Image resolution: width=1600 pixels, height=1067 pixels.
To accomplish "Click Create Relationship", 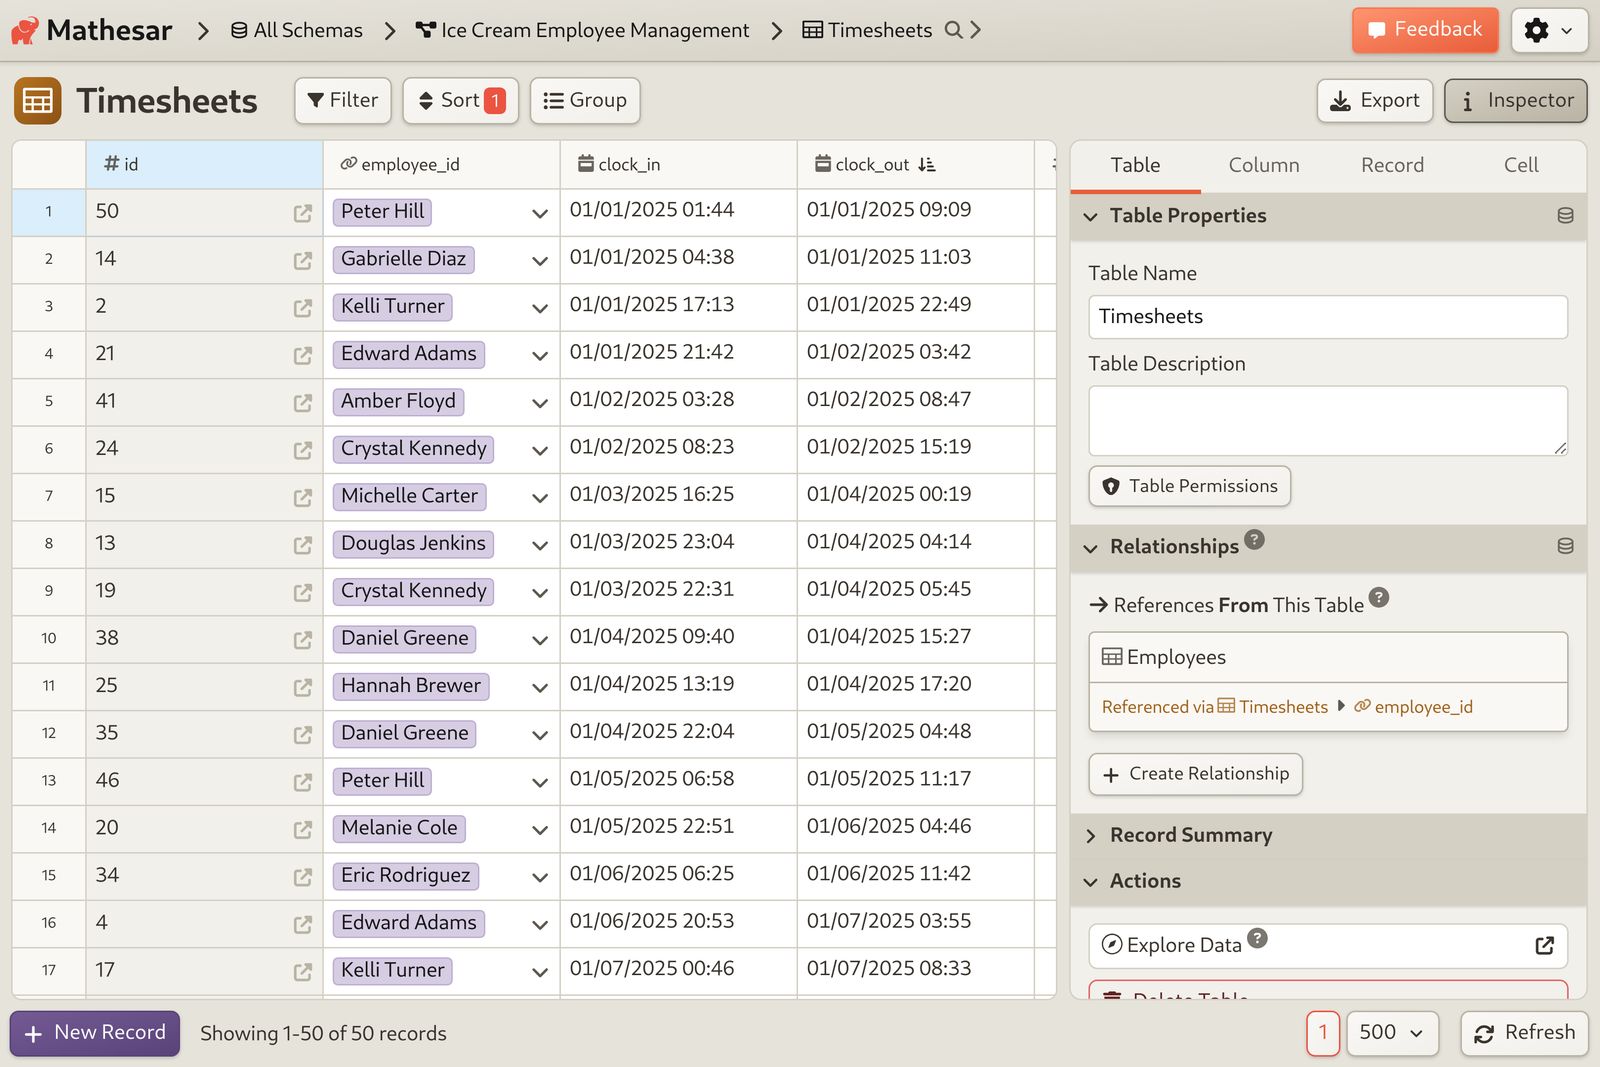I will (1195, 774).
